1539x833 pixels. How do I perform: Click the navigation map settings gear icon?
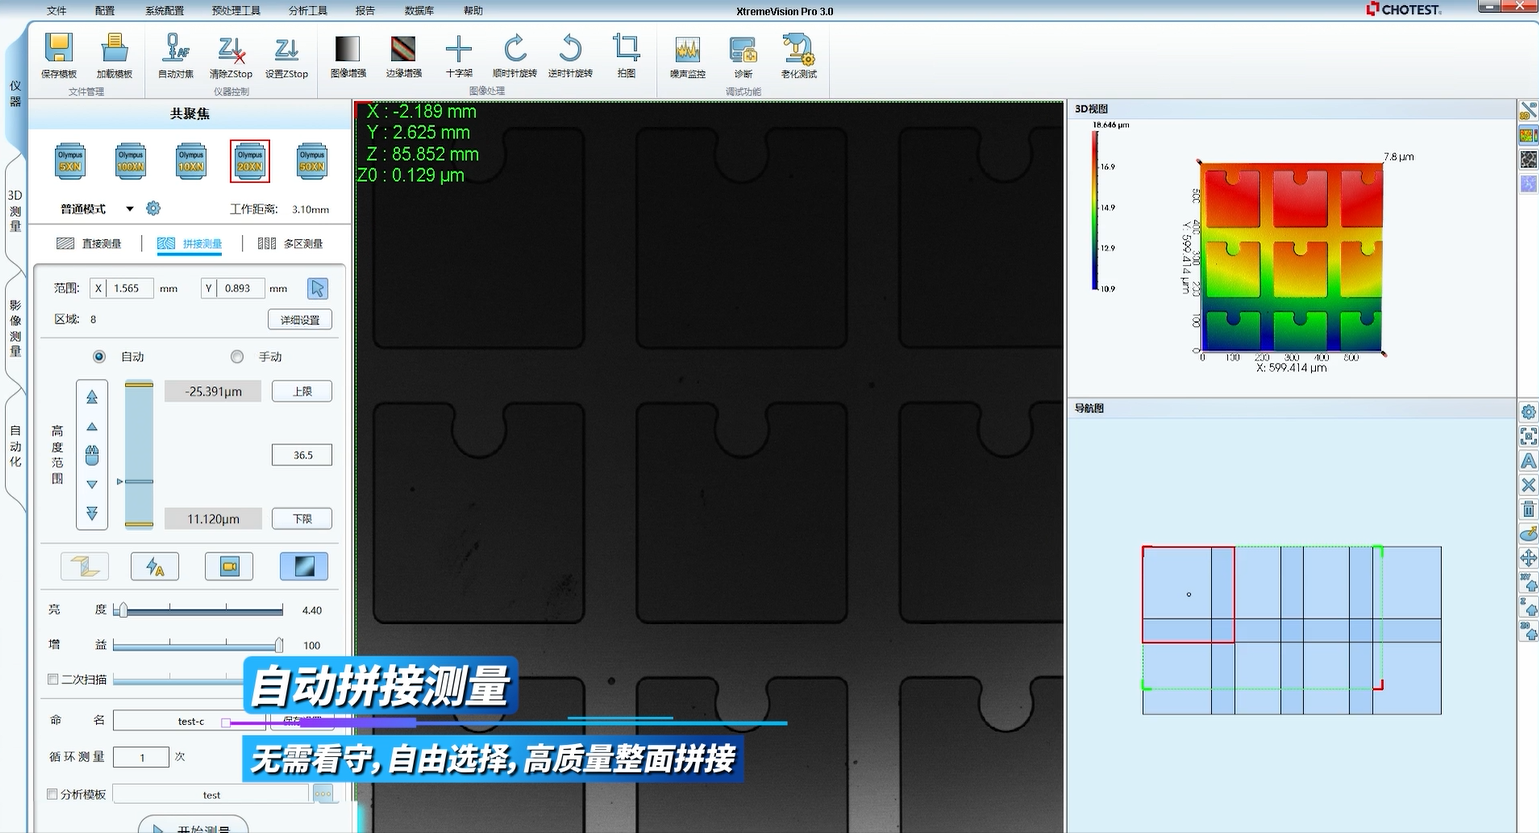click(1528, 412)
